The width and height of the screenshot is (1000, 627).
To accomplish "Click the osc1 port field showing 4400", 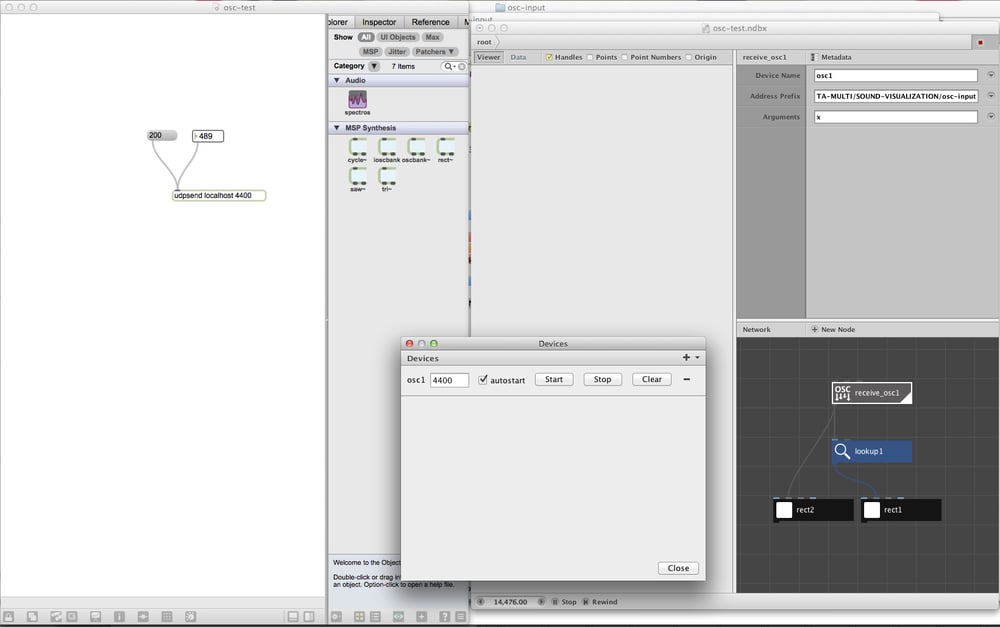I will click(x=449, y=380).
